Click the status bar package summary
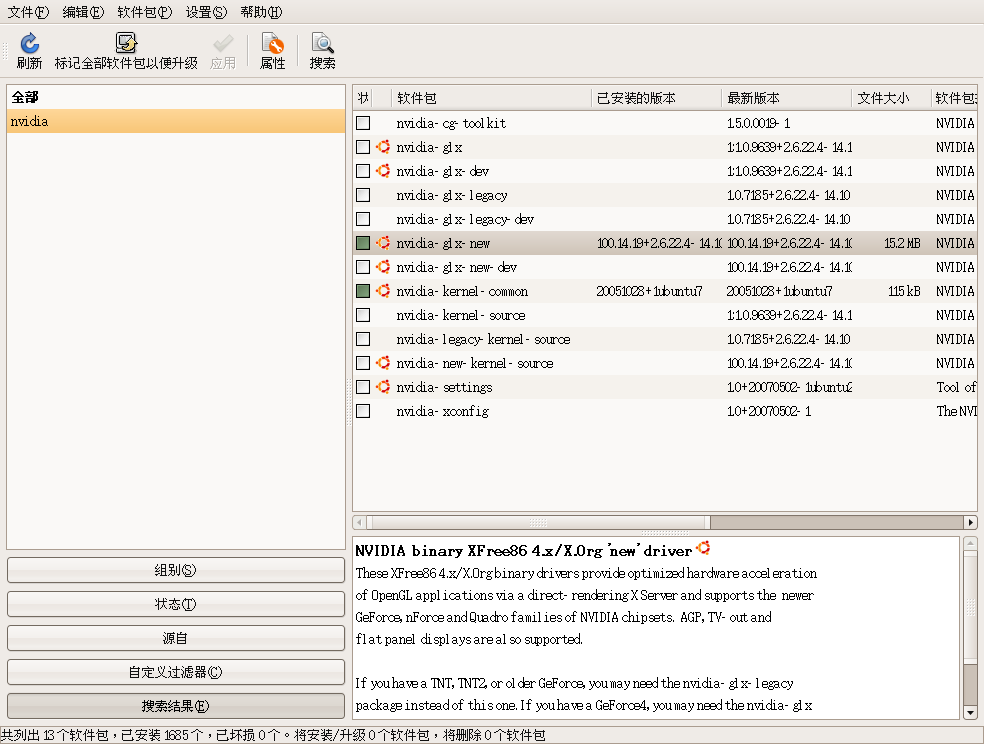 273,735
